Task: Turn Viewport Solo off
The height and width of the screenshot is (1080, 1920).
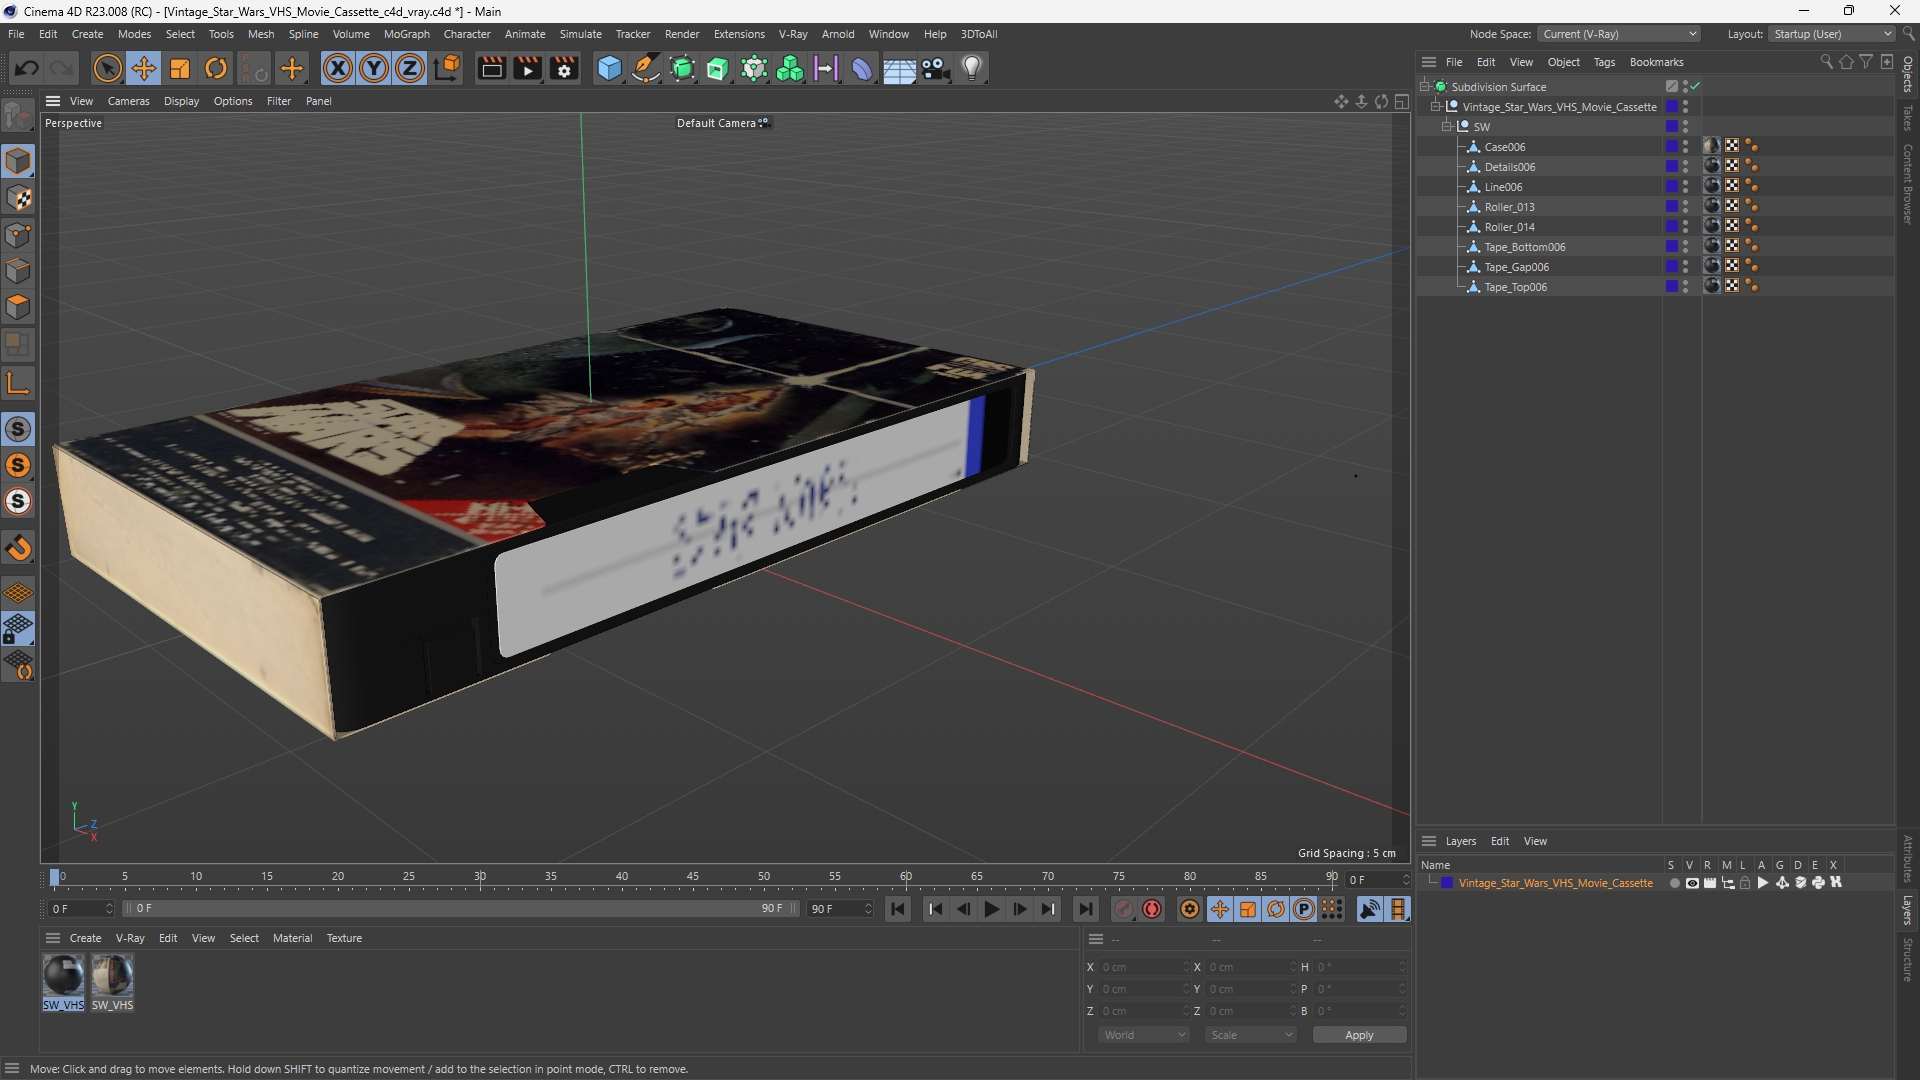Action: click(x=18, y=429)
